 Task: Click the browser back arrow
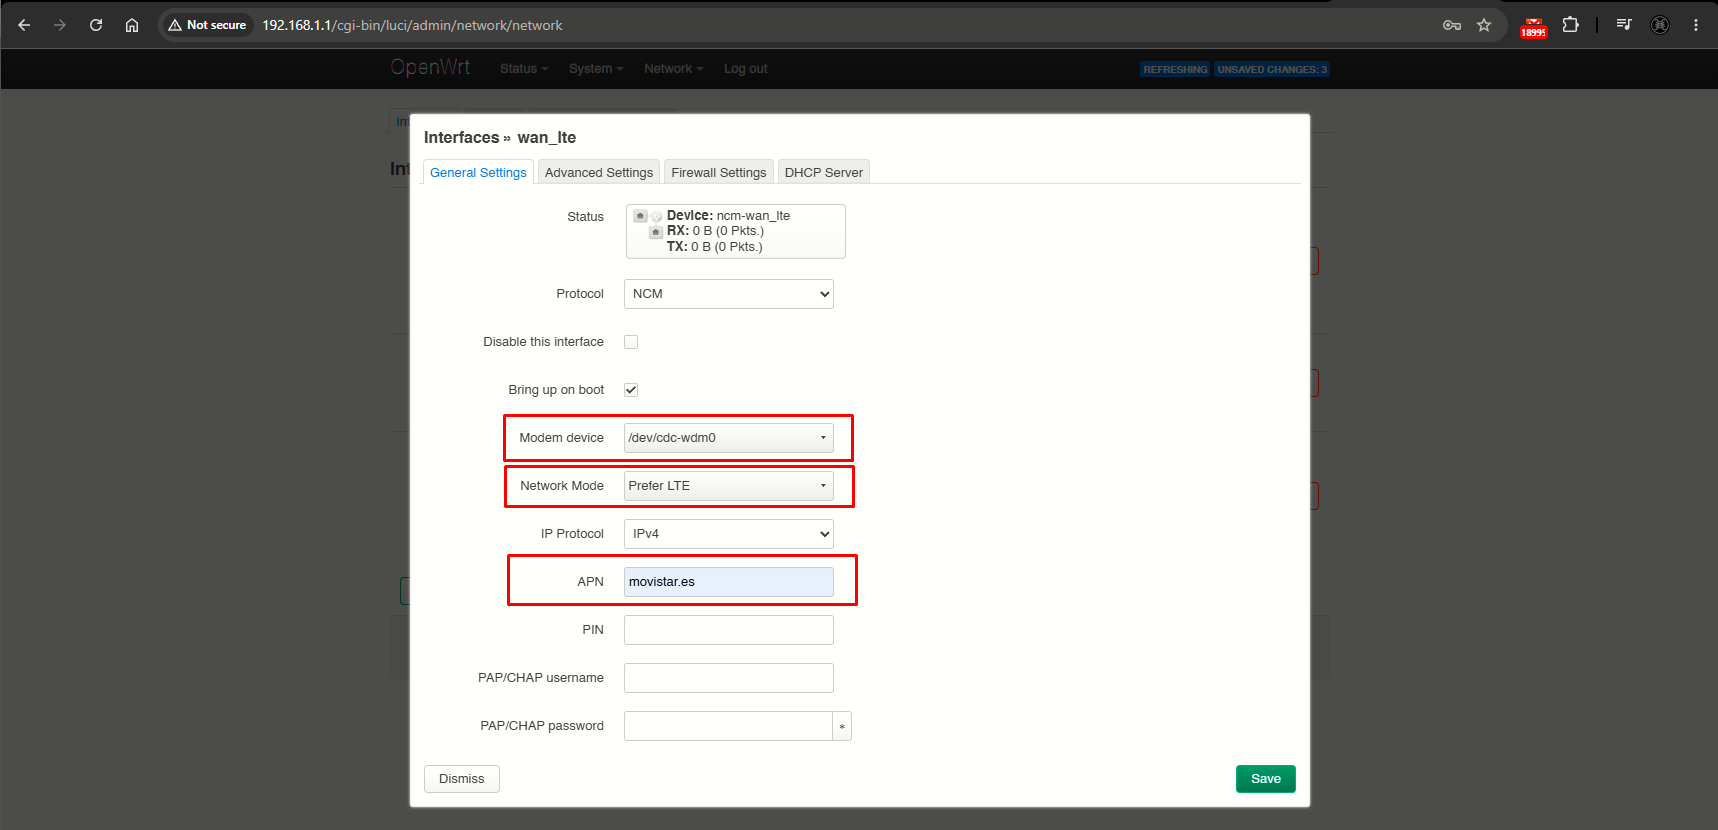24,25
